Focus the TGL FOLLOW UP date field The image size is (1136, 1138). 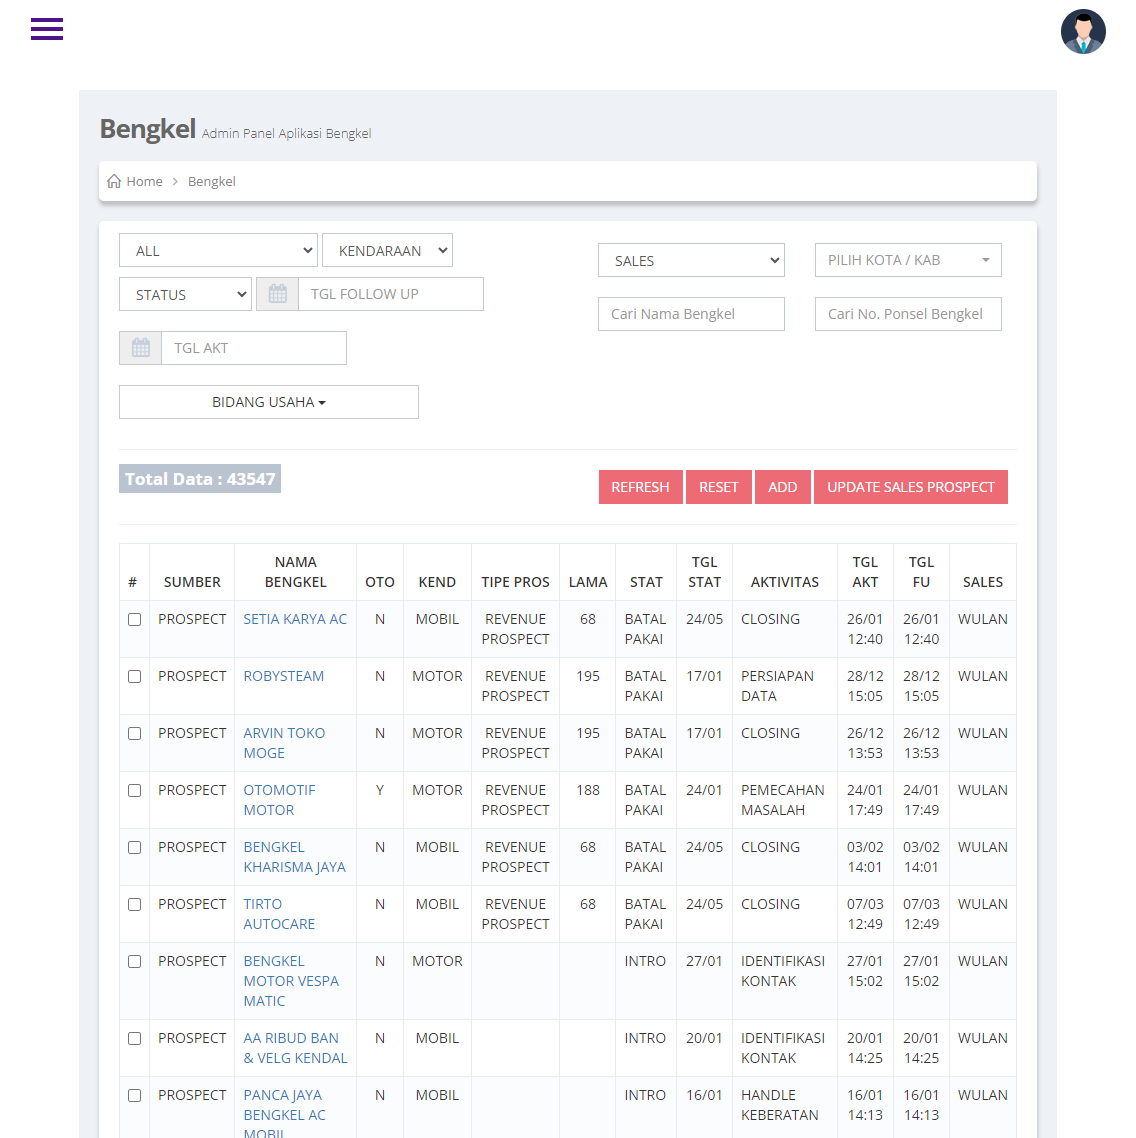click(x=391, y=294)
